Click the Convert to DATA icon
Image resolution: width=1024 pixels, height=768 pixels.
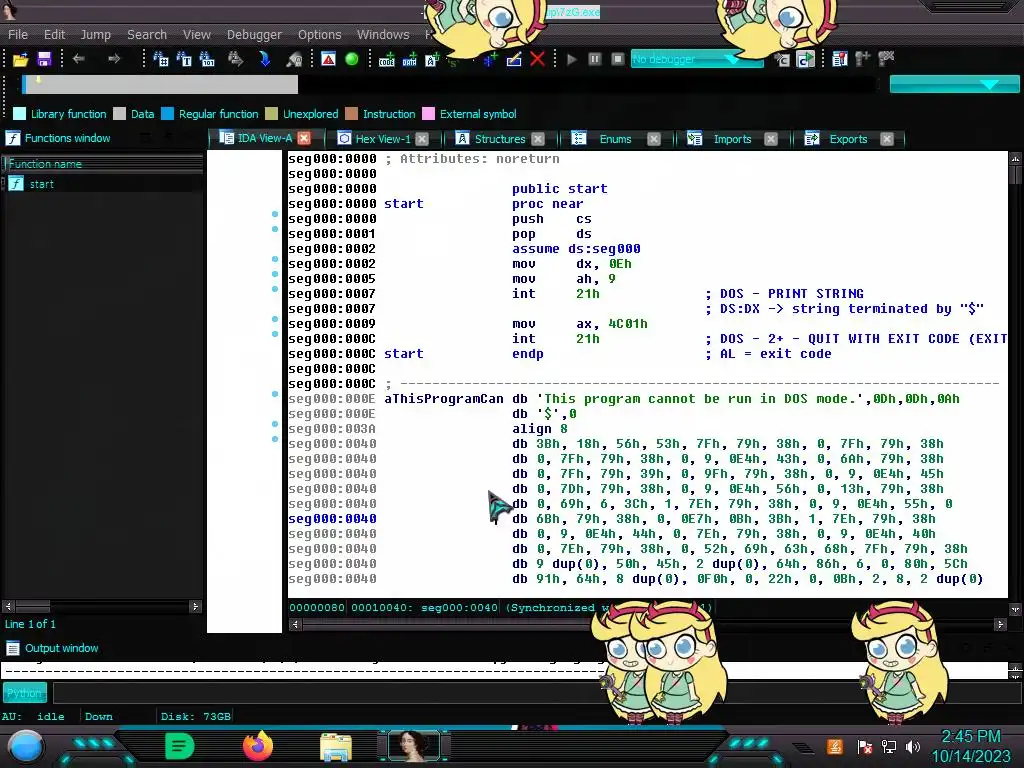[x=409, y=59]
